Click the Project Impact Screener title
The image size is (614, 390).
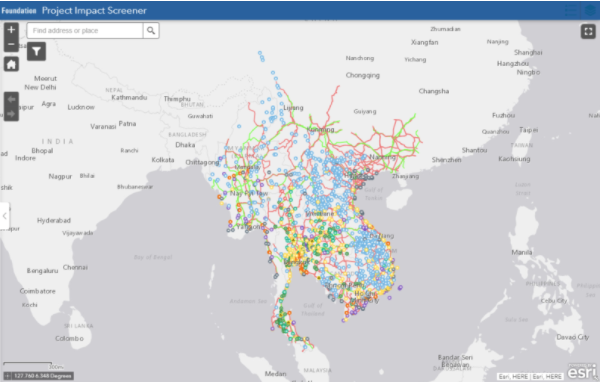[x=94, y=11]
